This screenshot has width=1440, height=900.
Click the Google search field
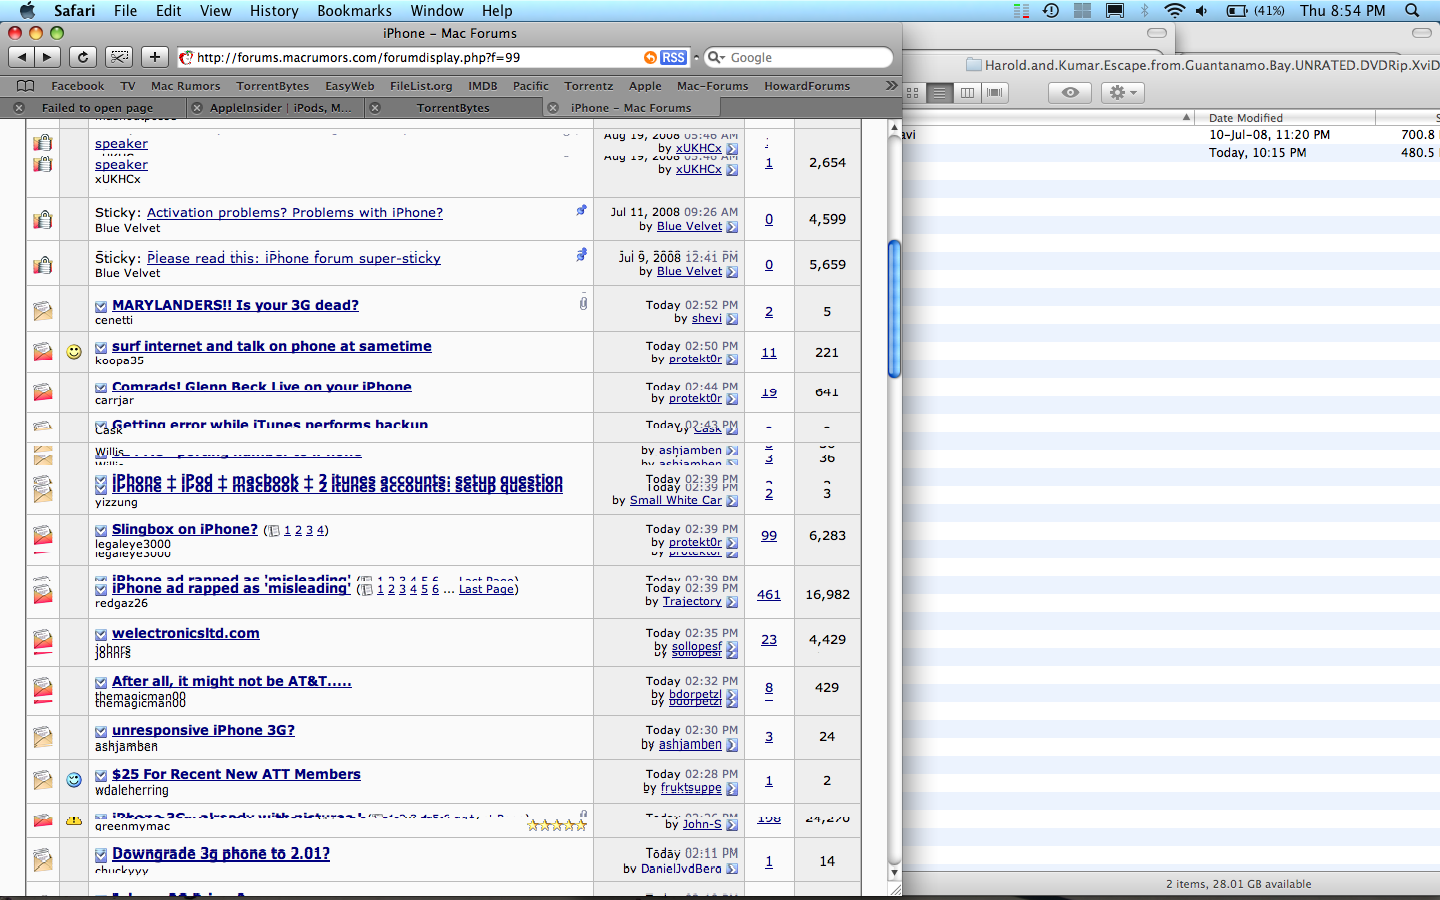tap(798, 58)
